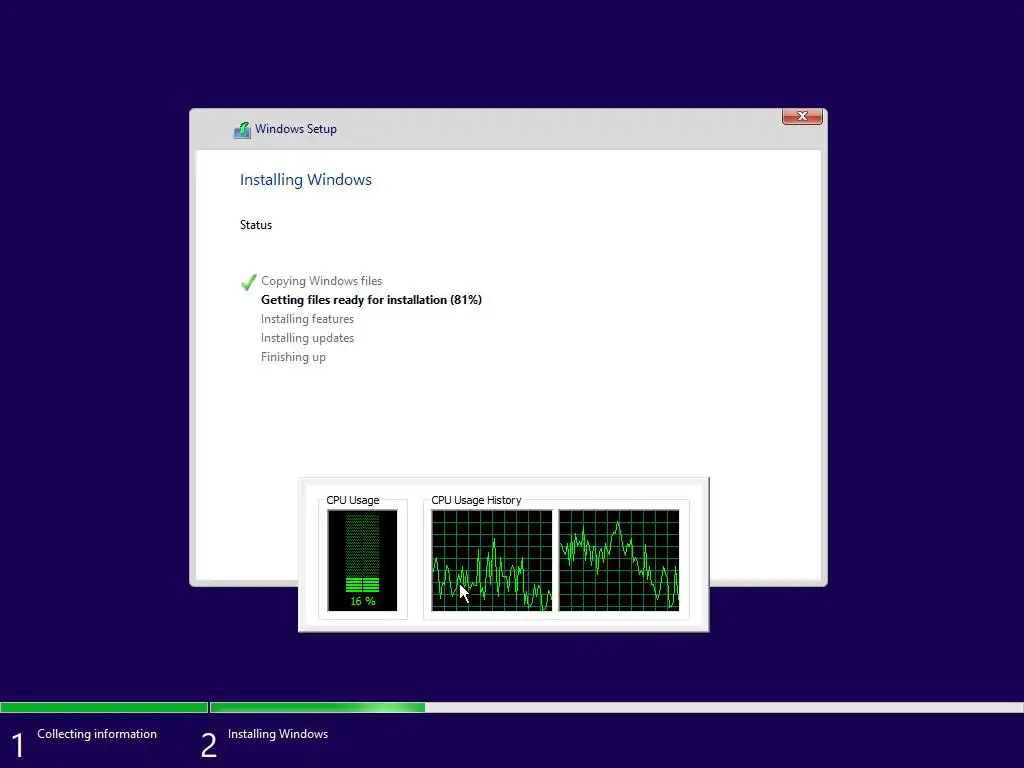Click the Installing Windows bottom progress bar
The image size is (1024, 768).
(x=616, y=707)
